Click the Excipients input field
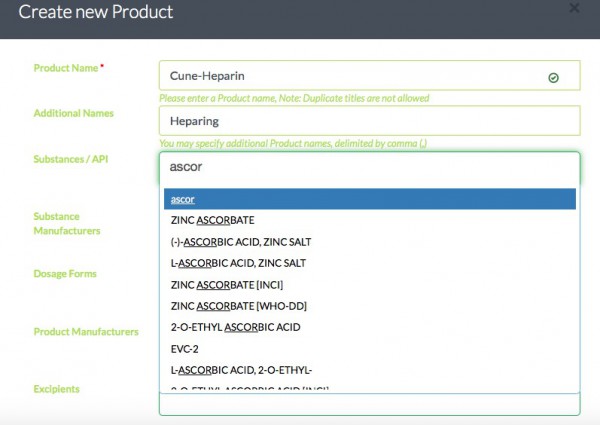The height and width of the screenshot is (425, 600). click(x=370, y=404)
